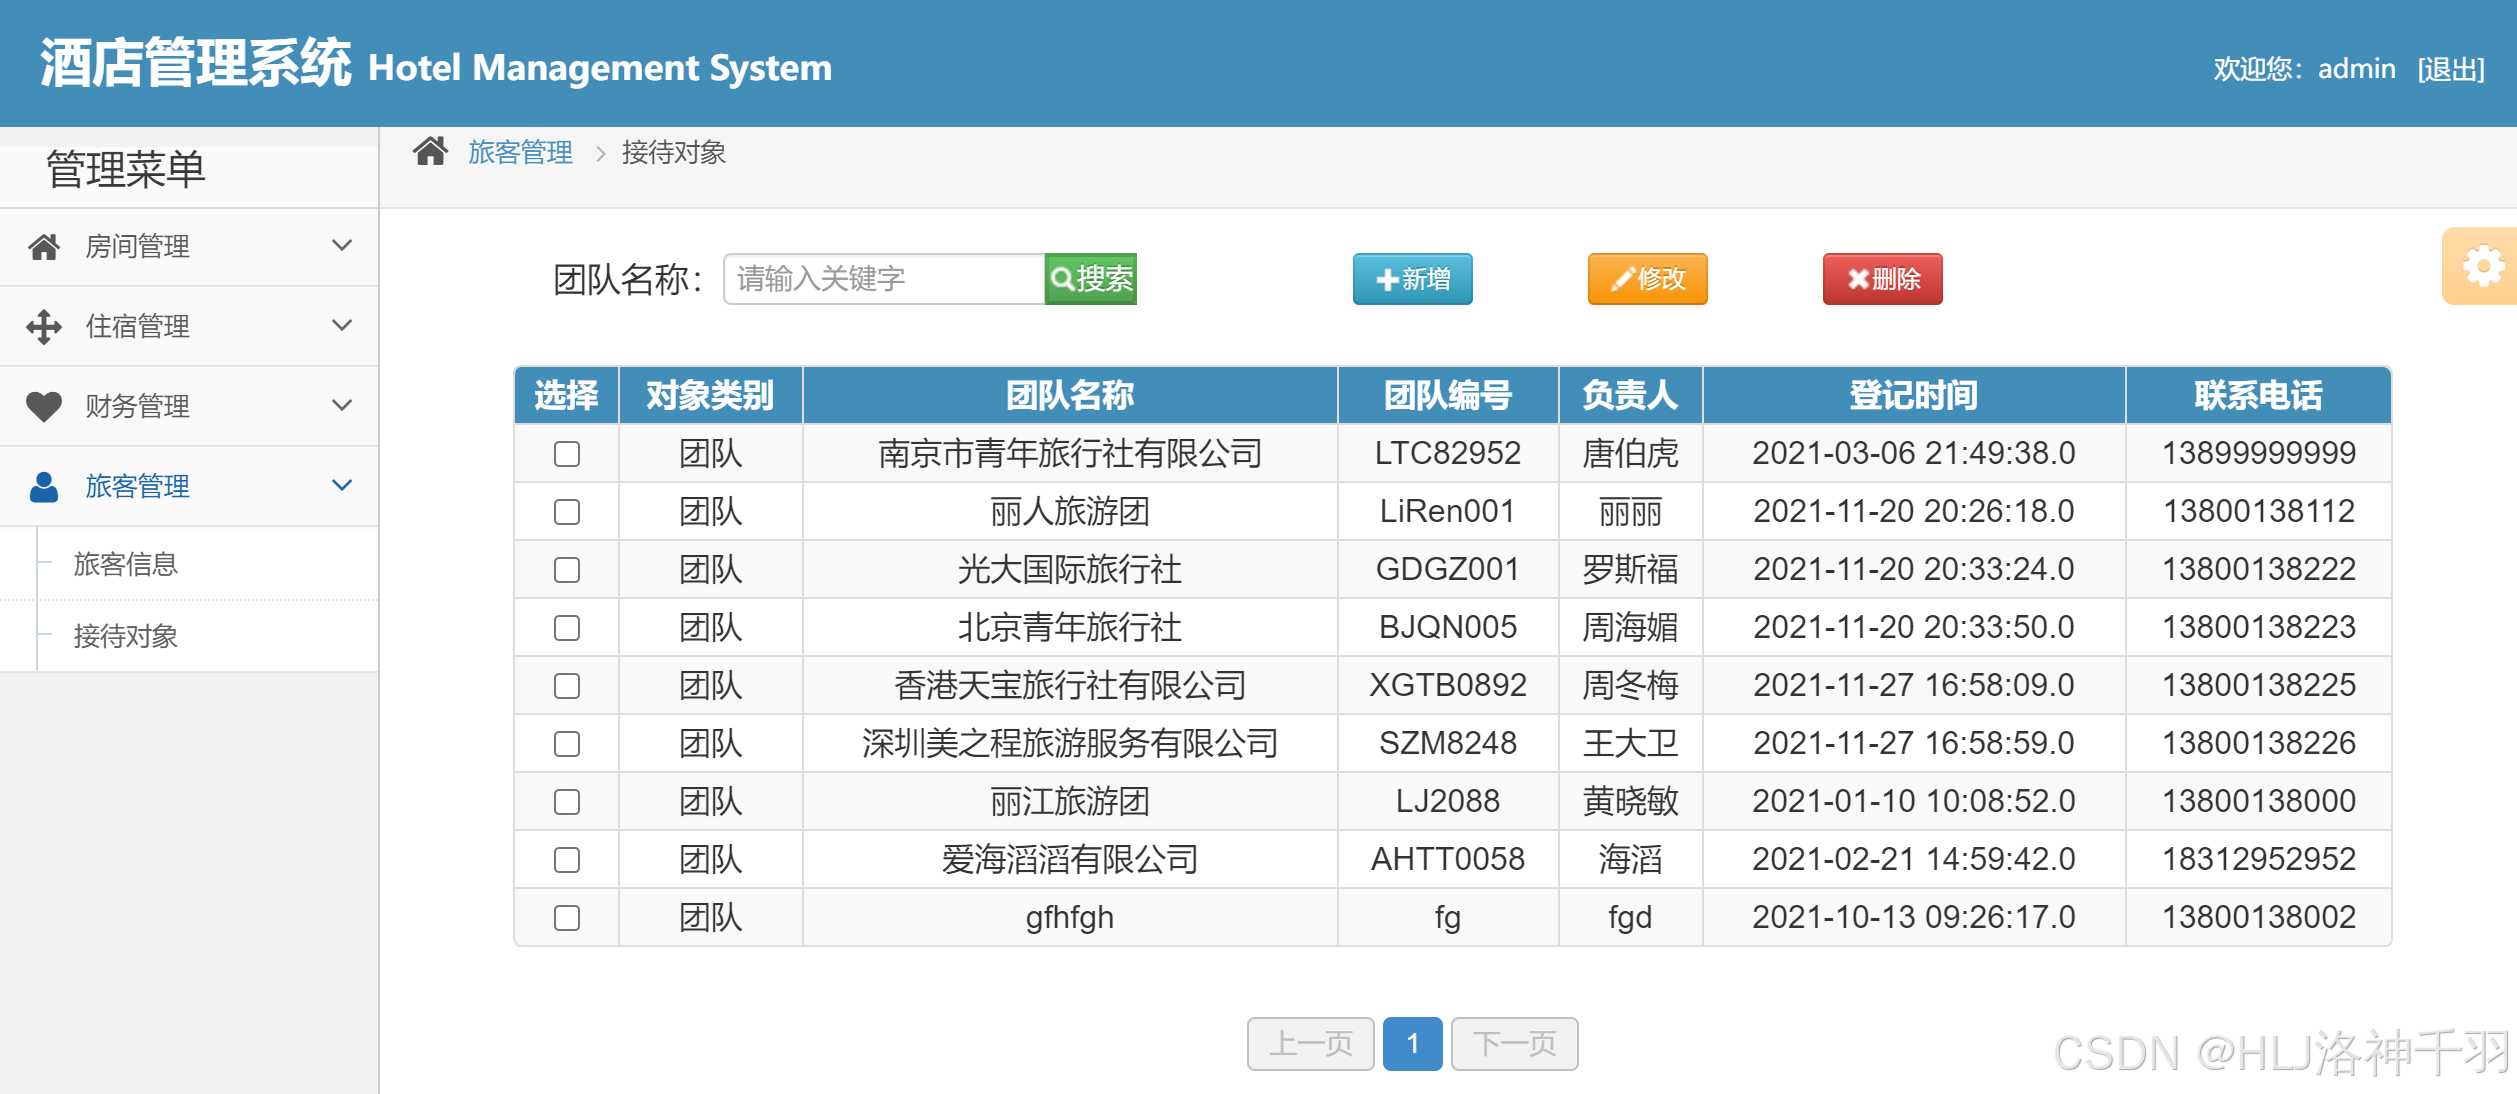Focus the 团队名称 keyword input field

click(x=883, y=279)
